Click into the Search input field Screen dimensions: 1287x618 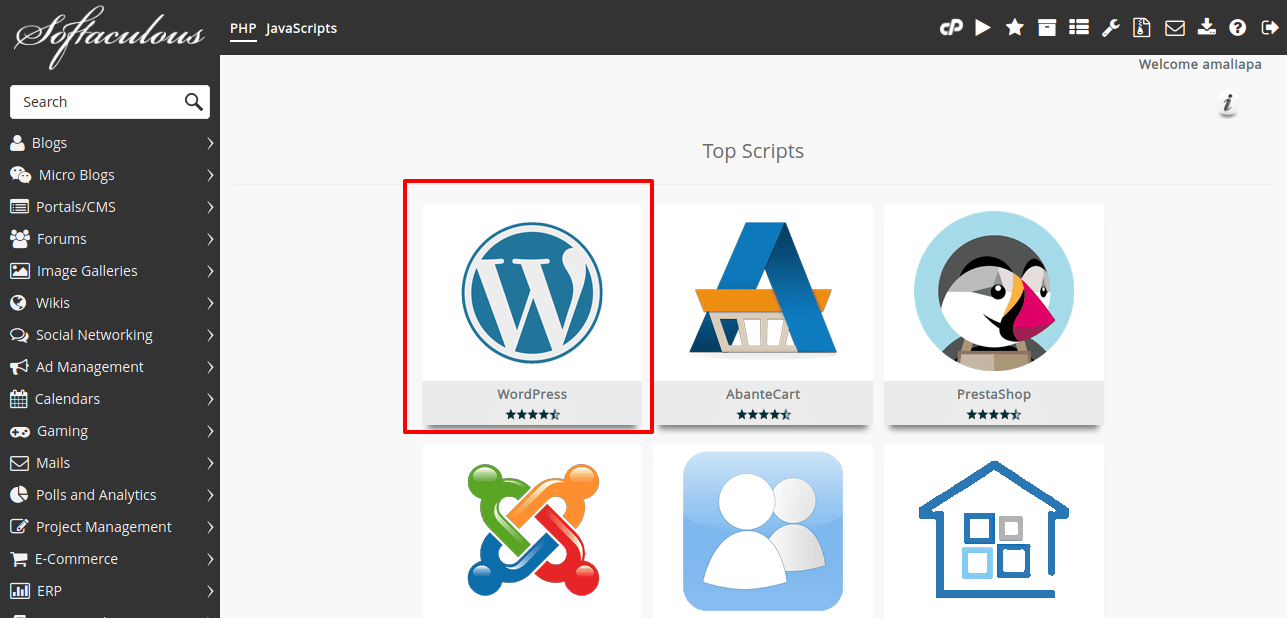[95, 102]
